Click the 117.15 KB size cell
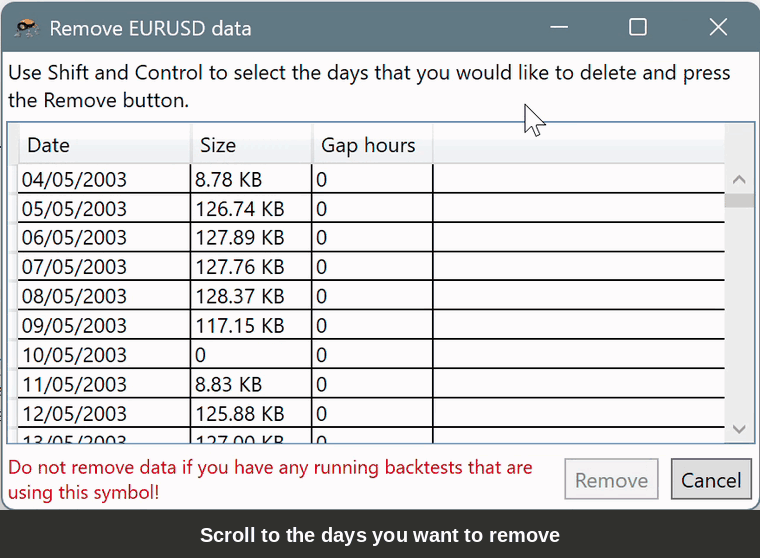 click(x=251, y=325)
